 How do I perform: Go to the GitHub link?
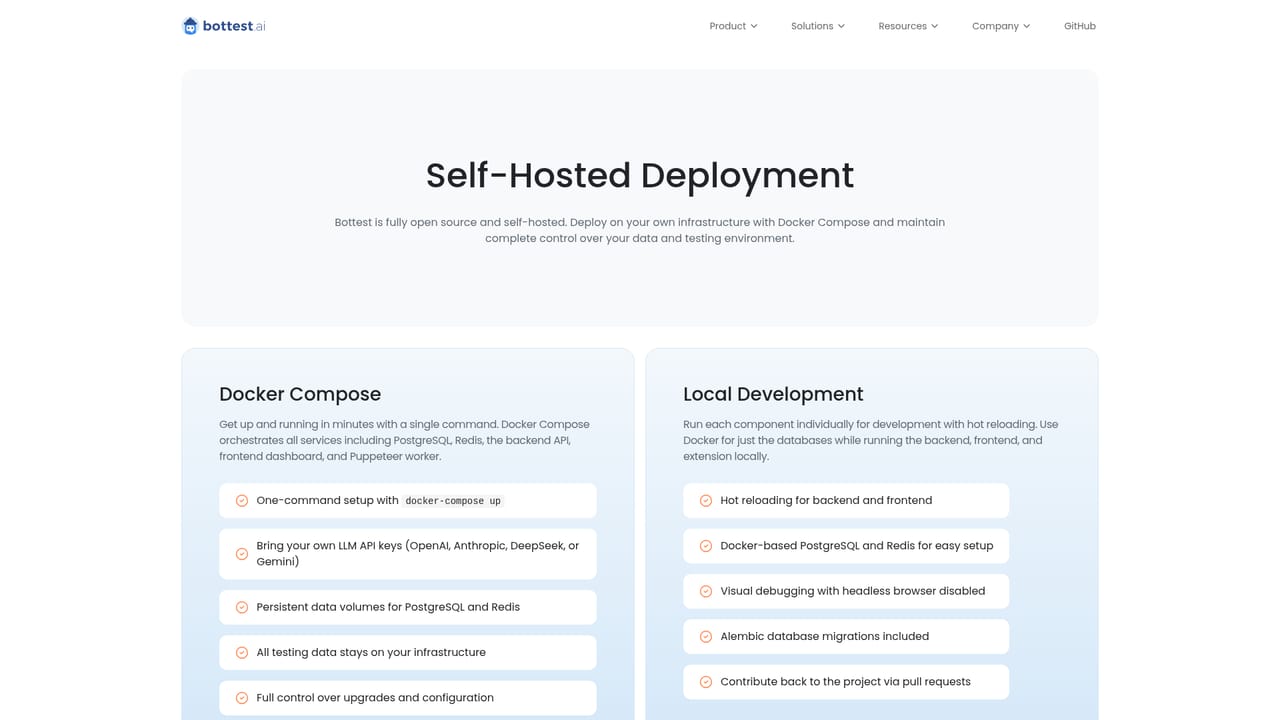[1080, 26]
